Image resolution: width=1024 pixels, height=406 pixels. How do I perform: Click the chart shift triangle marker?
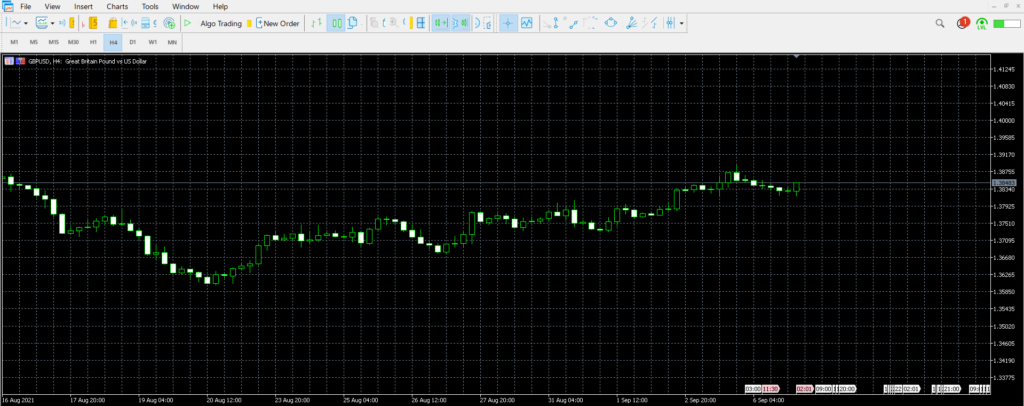tap(796, 57)
